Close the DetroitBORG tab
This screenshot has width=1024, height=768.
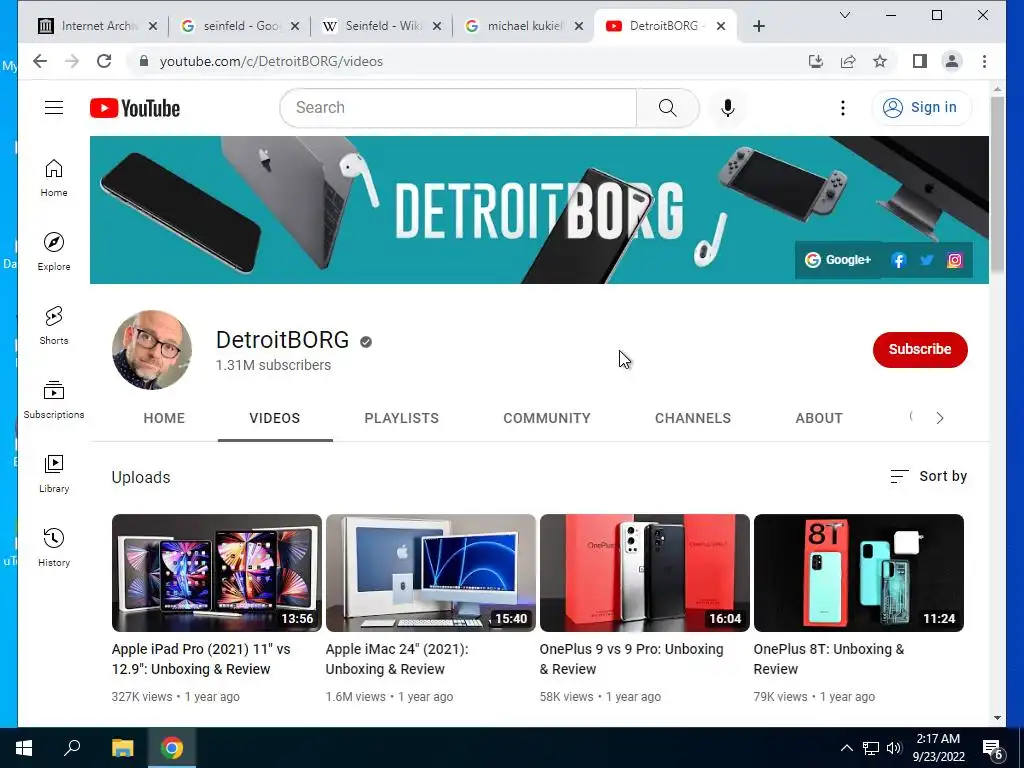coord(721,26)
